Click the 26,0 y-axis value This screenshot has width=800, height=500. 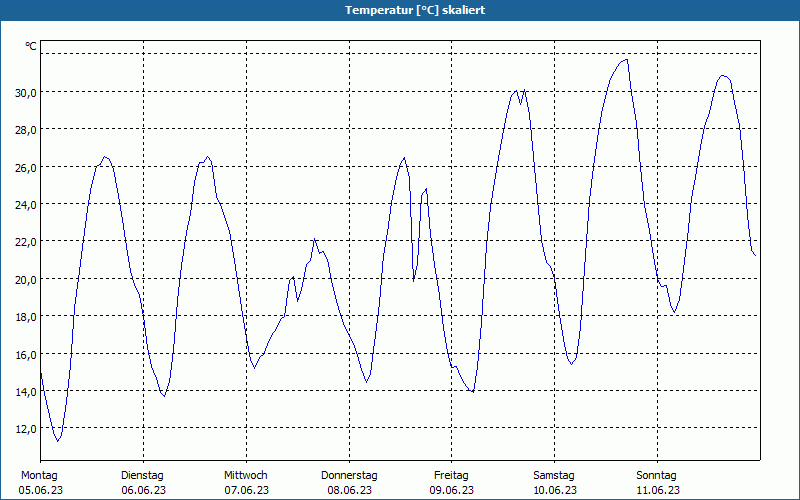click(x=25, y=167)
